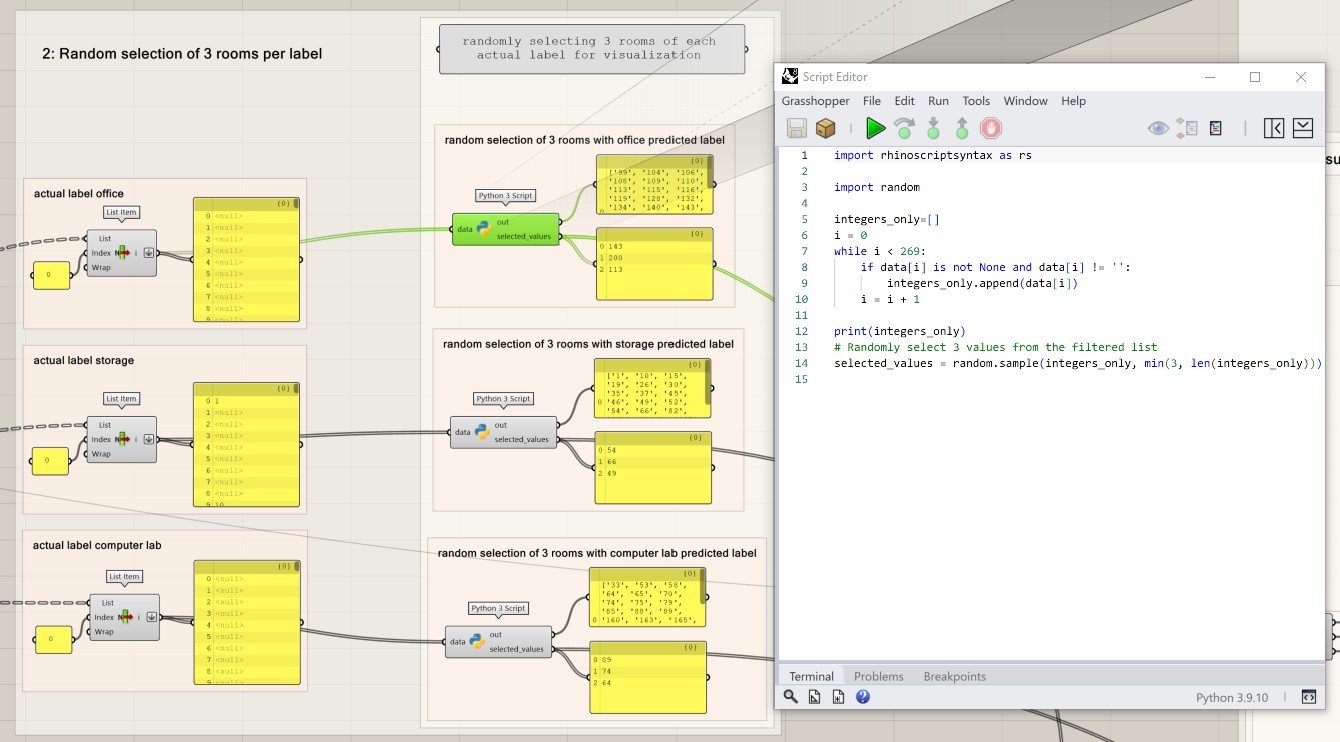Click the Python icon on office script component
1340x742 pixels.
click(484, 229)
